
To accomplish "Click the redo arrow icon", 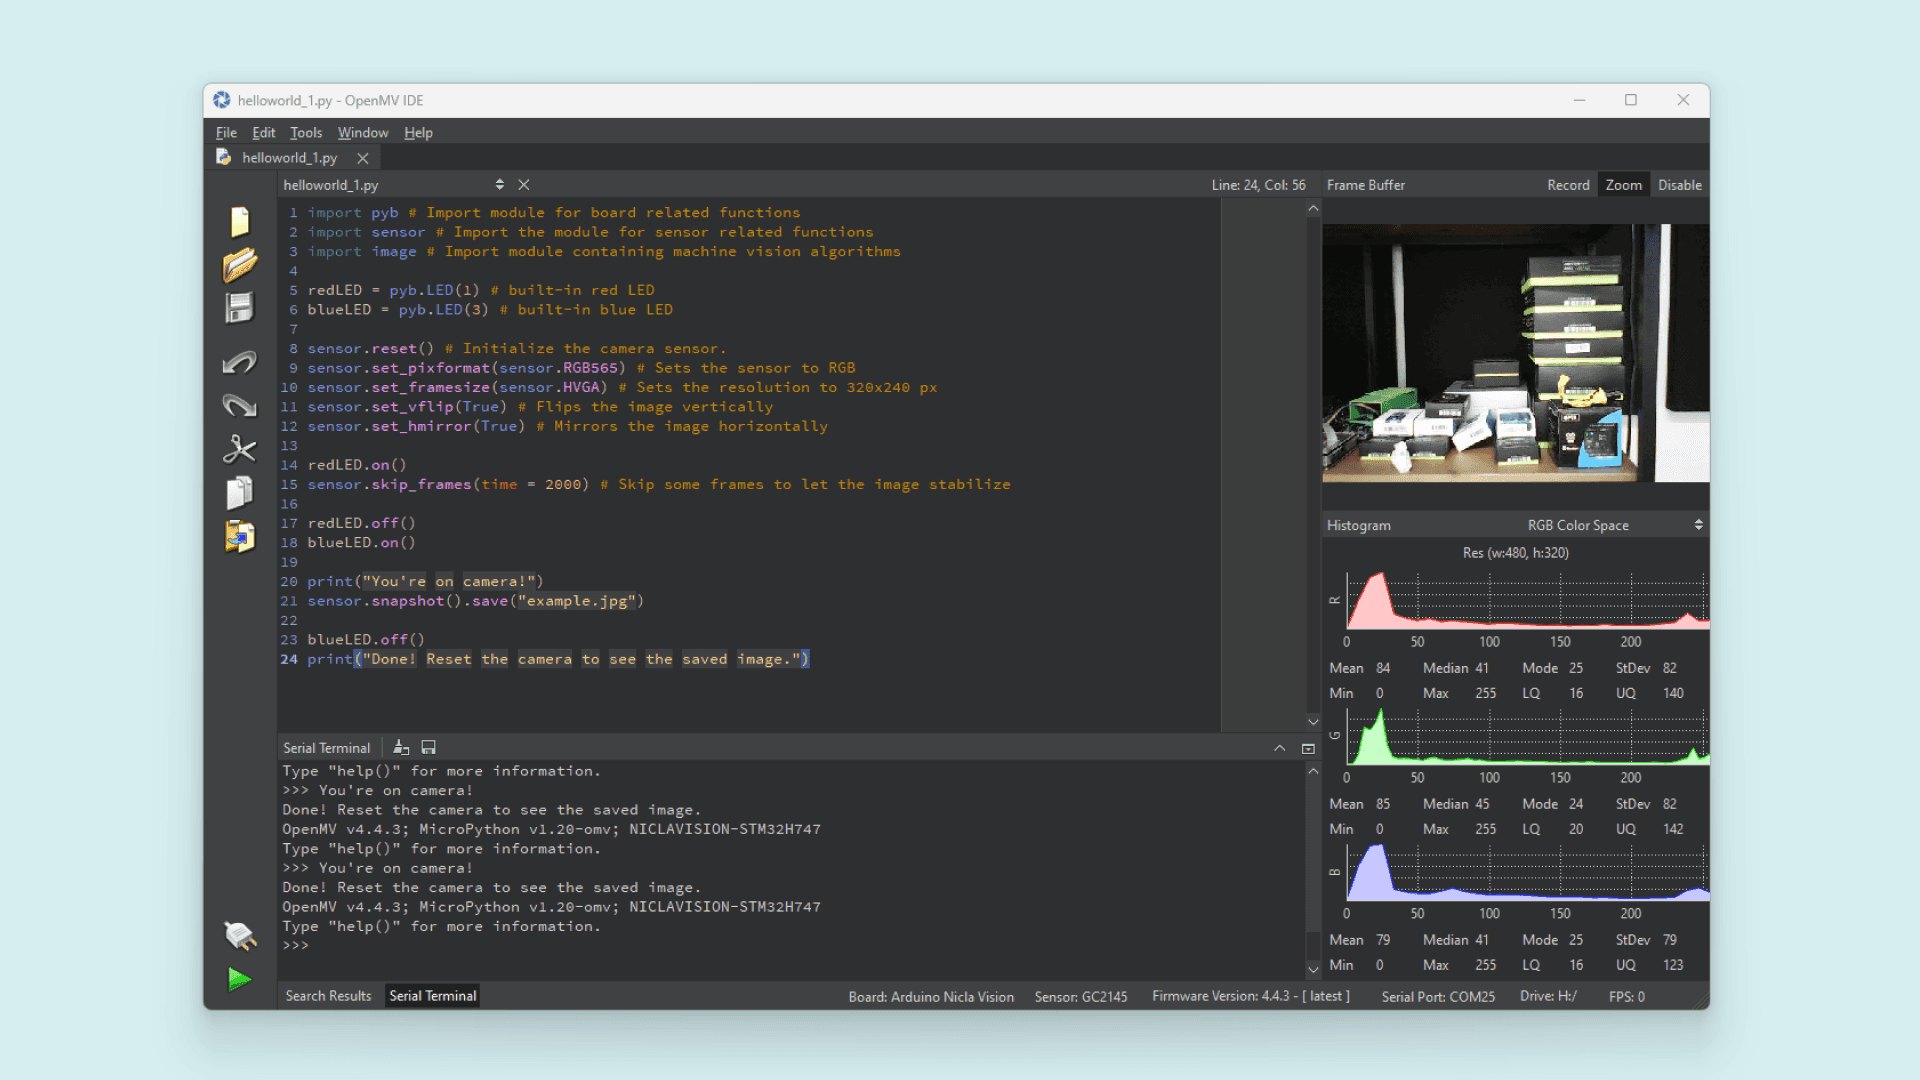I will [240, 405].
